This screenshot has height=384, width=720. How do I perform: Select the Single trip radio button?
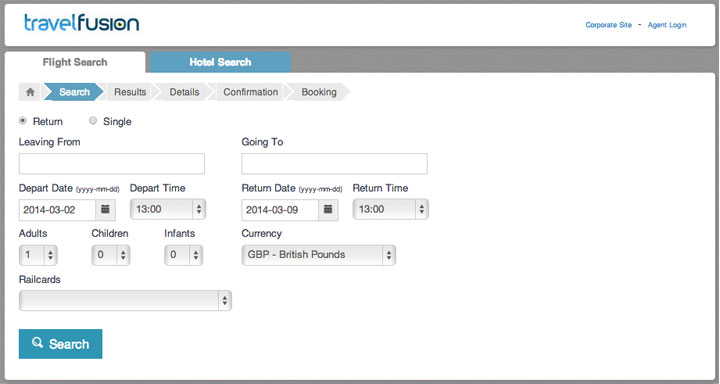coord(93,121)
